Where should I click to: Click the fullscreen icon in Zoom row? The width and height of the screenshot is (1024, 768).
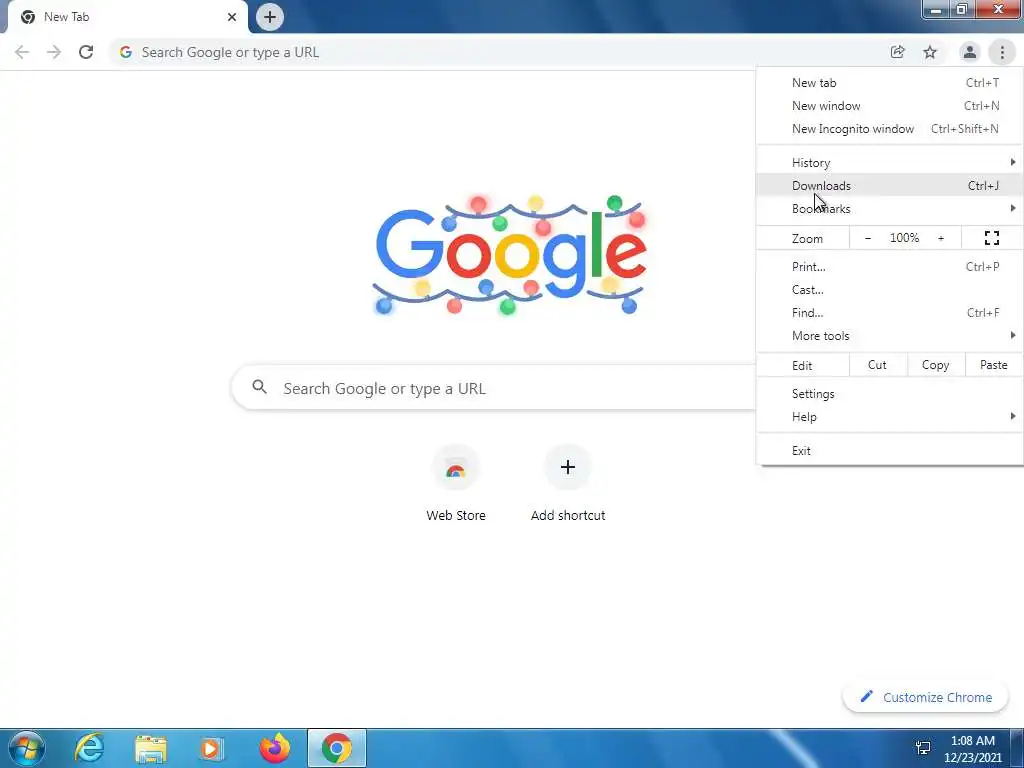pyautogui.click(x=992, y=238)
